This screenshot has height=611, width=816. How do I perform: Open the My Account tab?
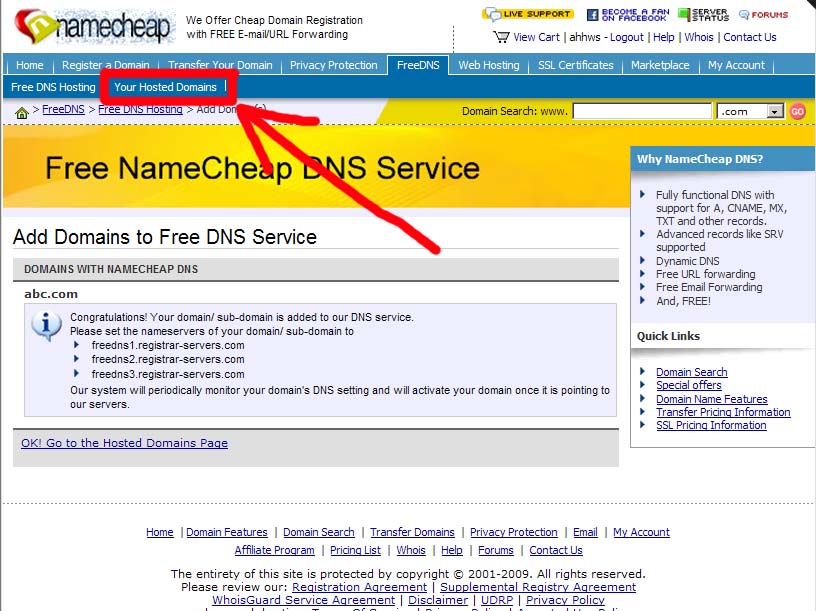pos(736,65)
